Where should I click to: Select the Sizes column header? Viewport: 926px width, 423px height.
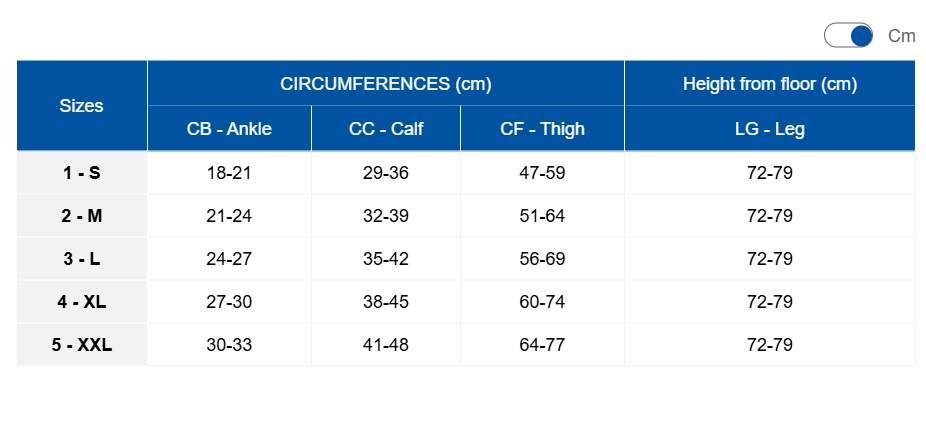click(x=81, y=106)
